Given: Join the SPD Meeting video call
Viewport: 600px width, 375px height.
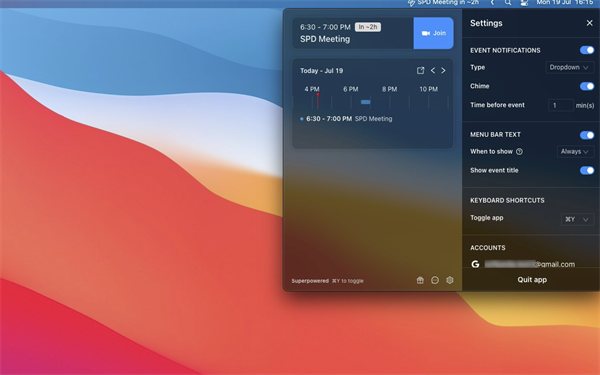Looking at the screenshot, I should coord(434,33).
